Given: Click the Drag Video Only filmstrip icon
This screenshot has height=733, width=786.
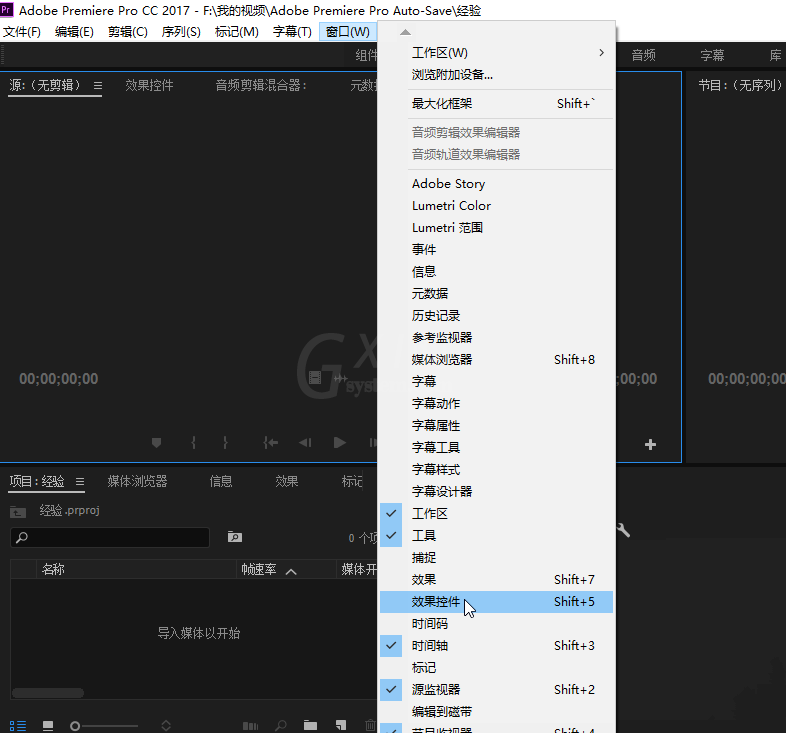Looking at the screenshot, I should pyautogui.click(x=315, y=378).
